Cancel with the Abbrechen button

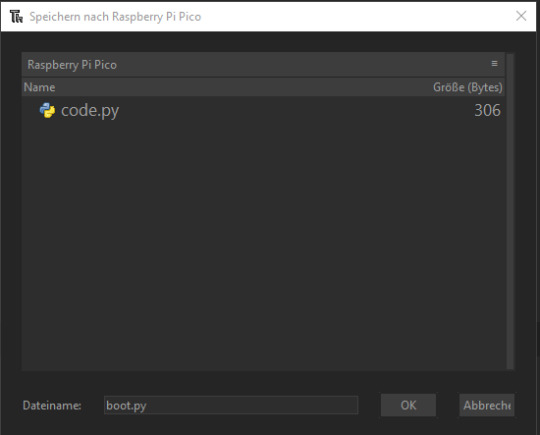click(x=487, y=405)
